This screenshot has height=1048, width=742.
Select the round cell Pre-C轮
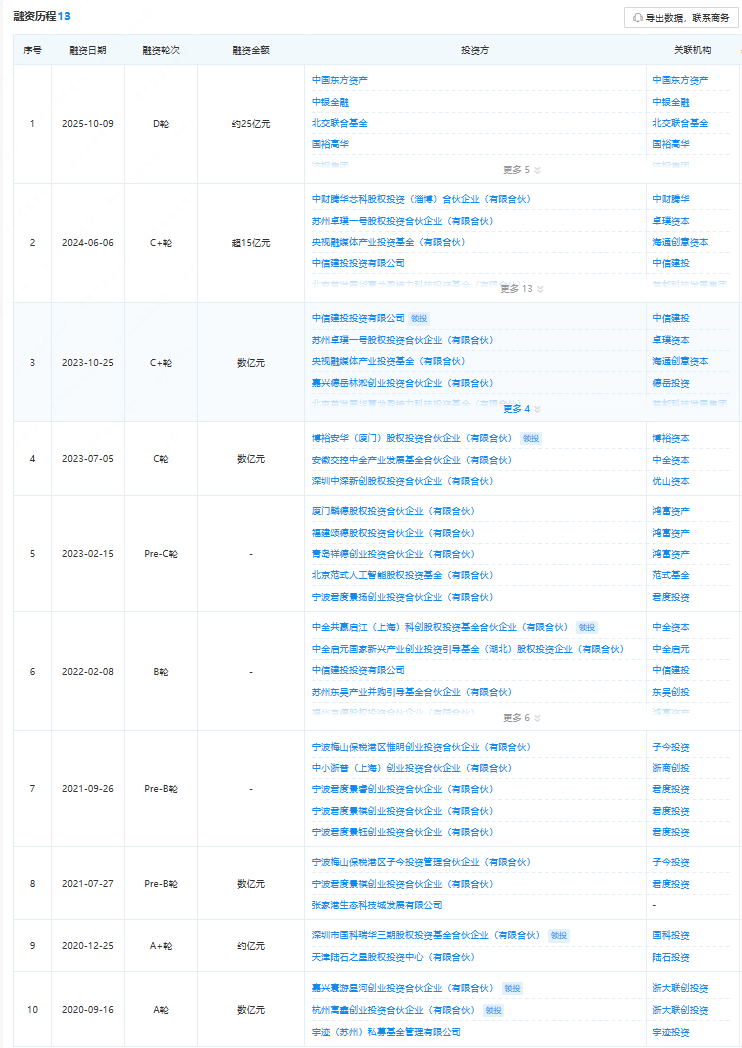coord(160,554)
